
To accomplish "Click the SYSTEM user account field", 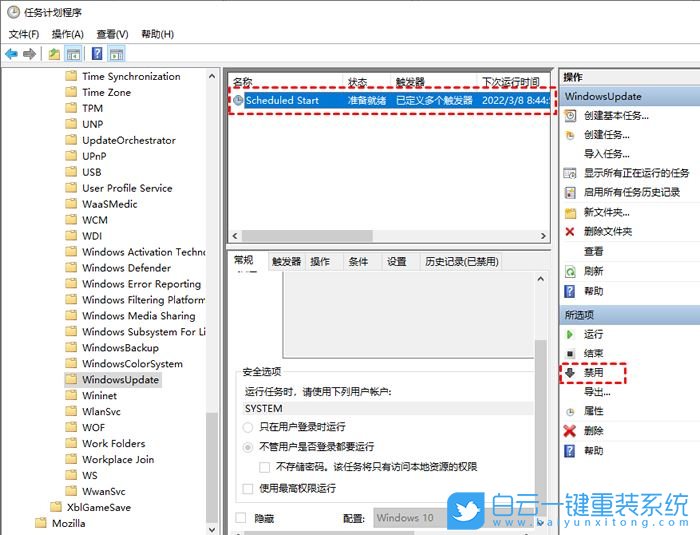I will (388, 409).
